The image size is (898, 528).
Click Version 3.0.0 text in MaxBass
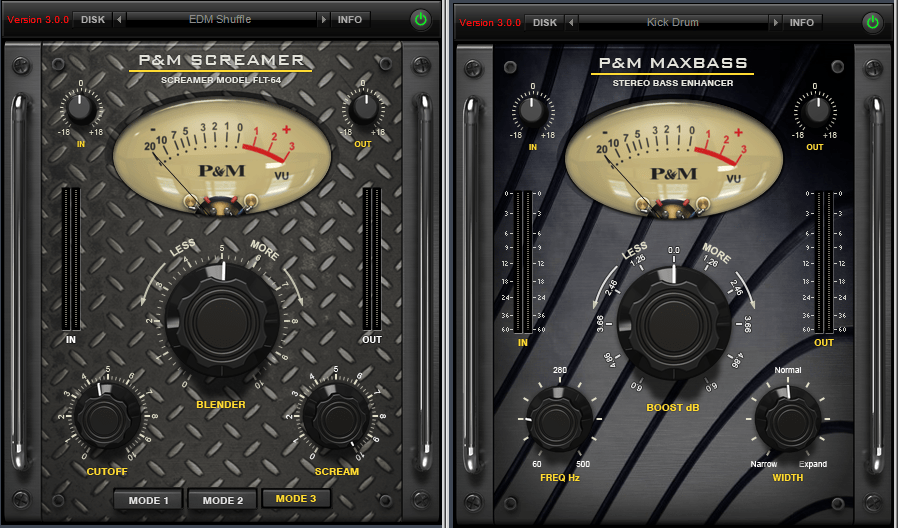(x=490, y=22)
